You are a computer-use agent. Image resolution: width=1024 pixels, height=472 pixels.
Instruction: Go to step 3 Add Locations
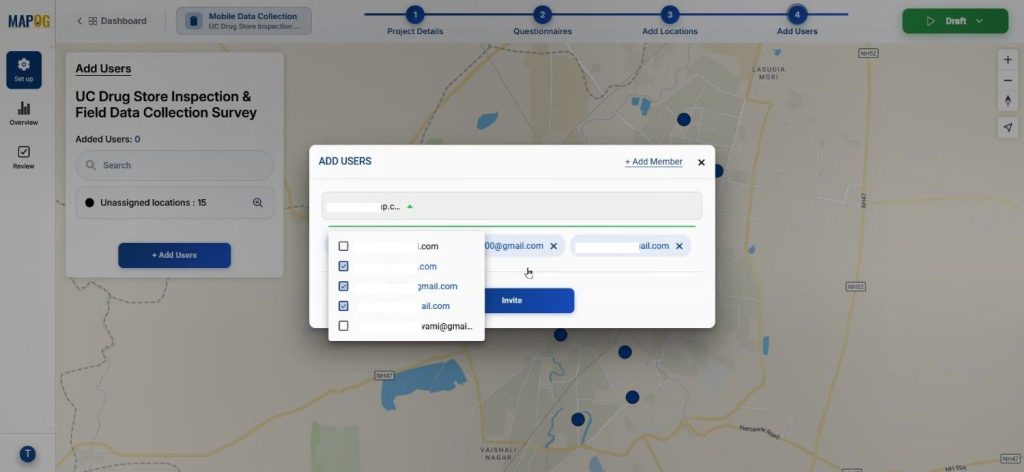(x=669, y=21)
